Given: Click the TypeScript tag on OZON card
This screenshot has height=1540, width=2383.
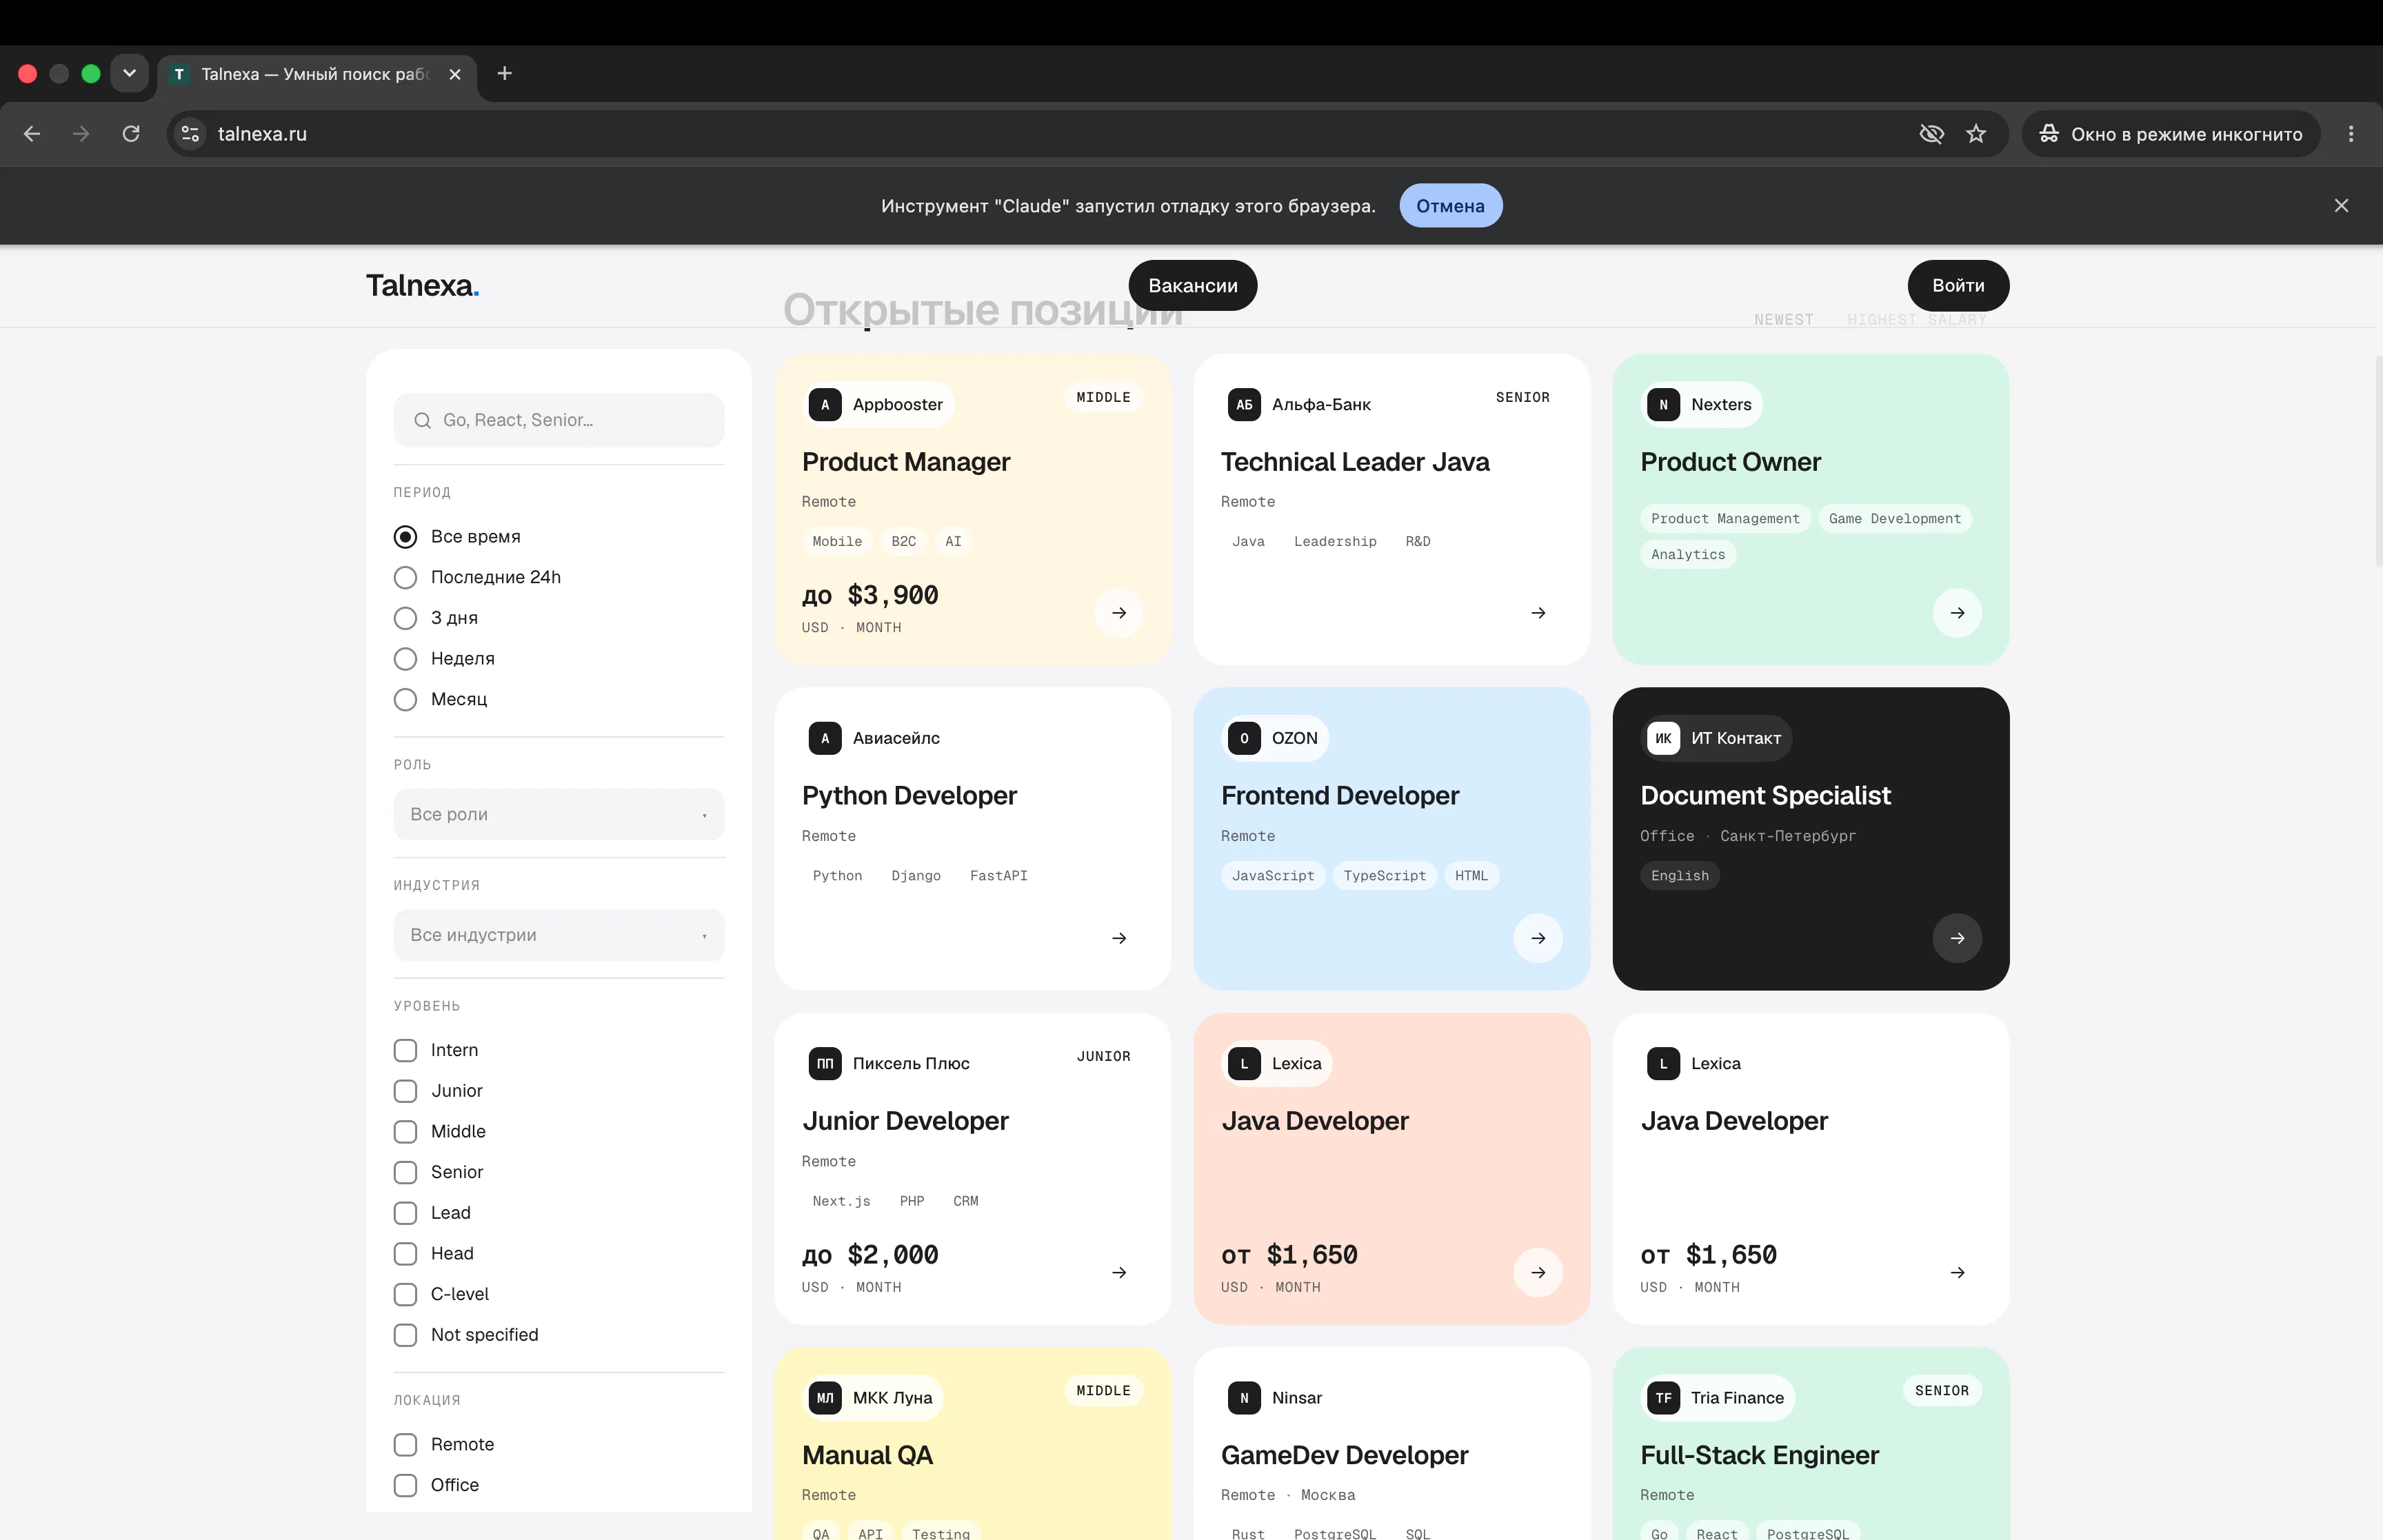Looking at the screenshot, I should [x=1384, y=876].
